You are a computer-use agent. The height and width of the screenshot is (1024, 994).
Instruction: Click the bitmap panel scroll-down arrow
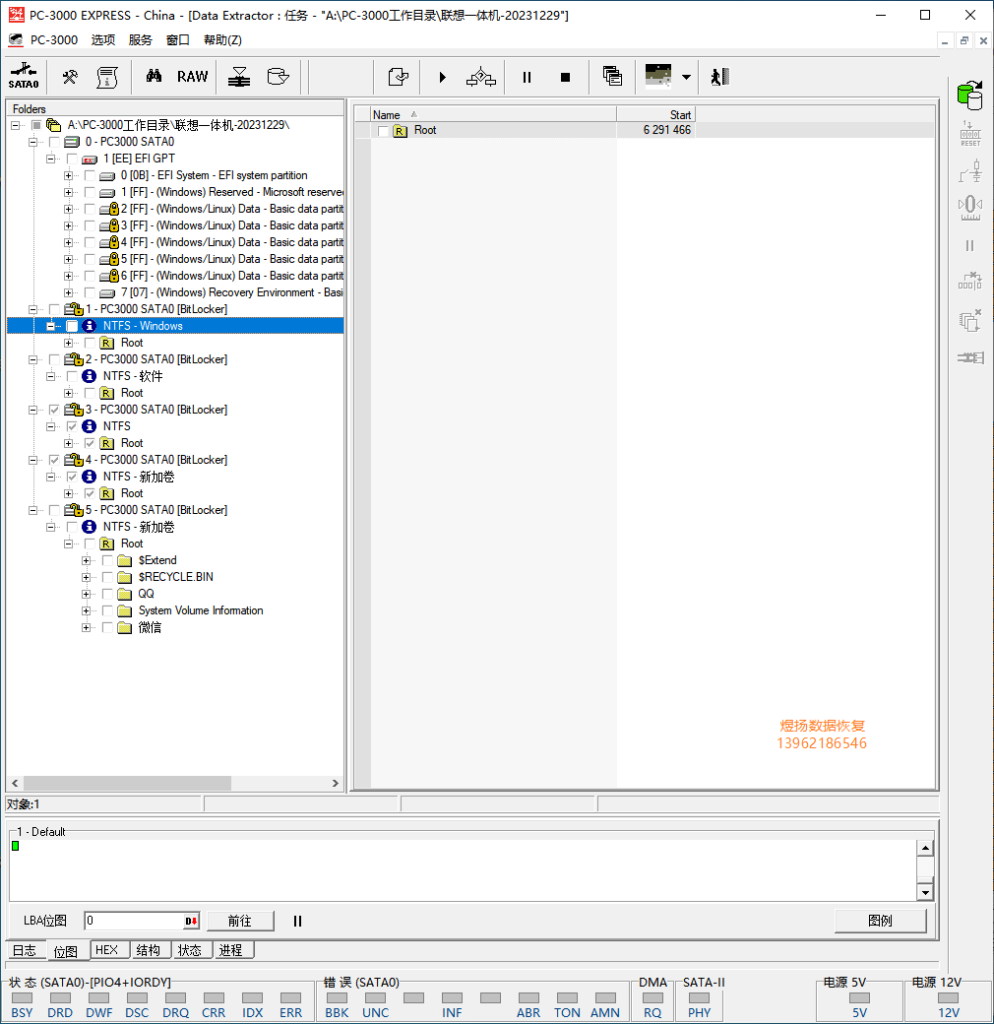925,892
